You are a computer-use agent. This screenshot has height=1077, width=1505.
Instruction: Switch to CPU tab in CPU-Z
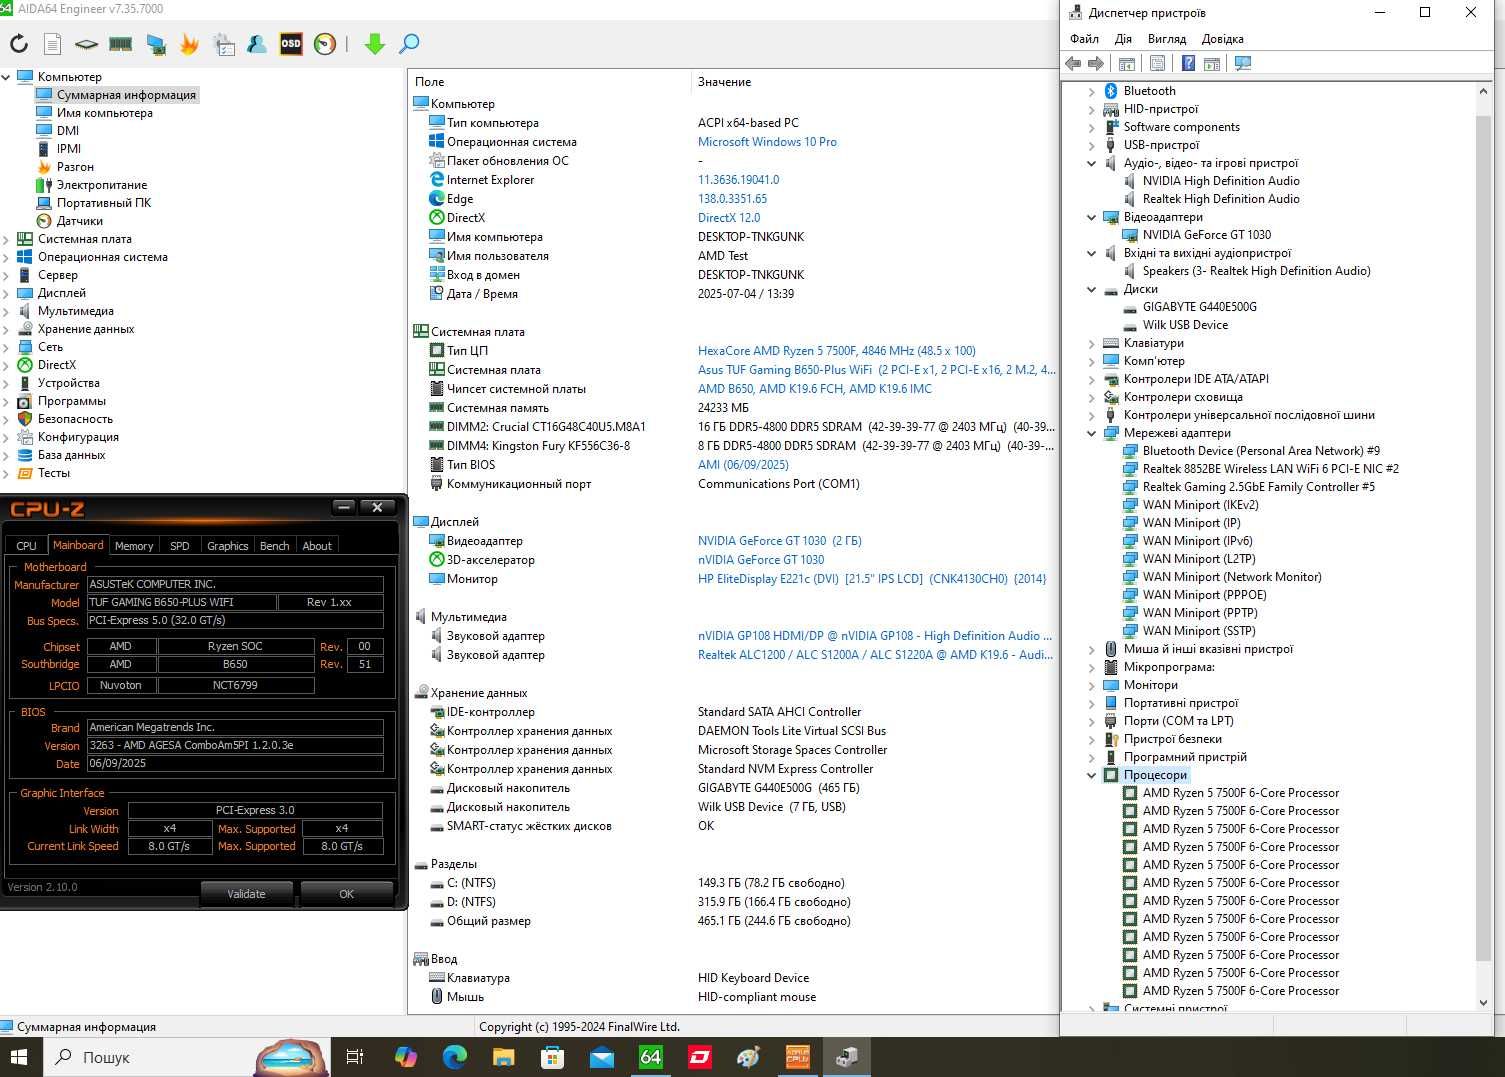click(x=27, y=546)
